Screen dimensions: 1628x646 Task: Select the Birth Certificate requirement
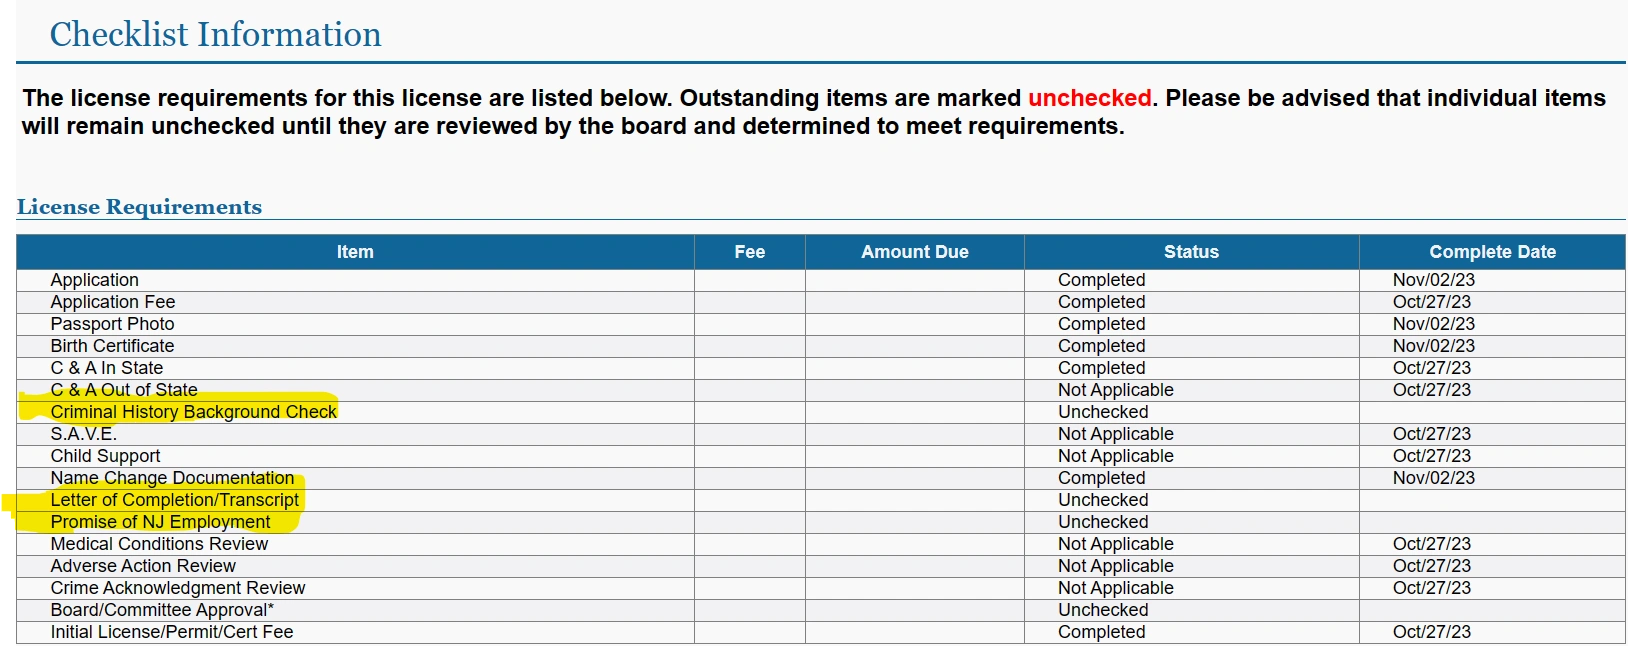pos(113,346)
